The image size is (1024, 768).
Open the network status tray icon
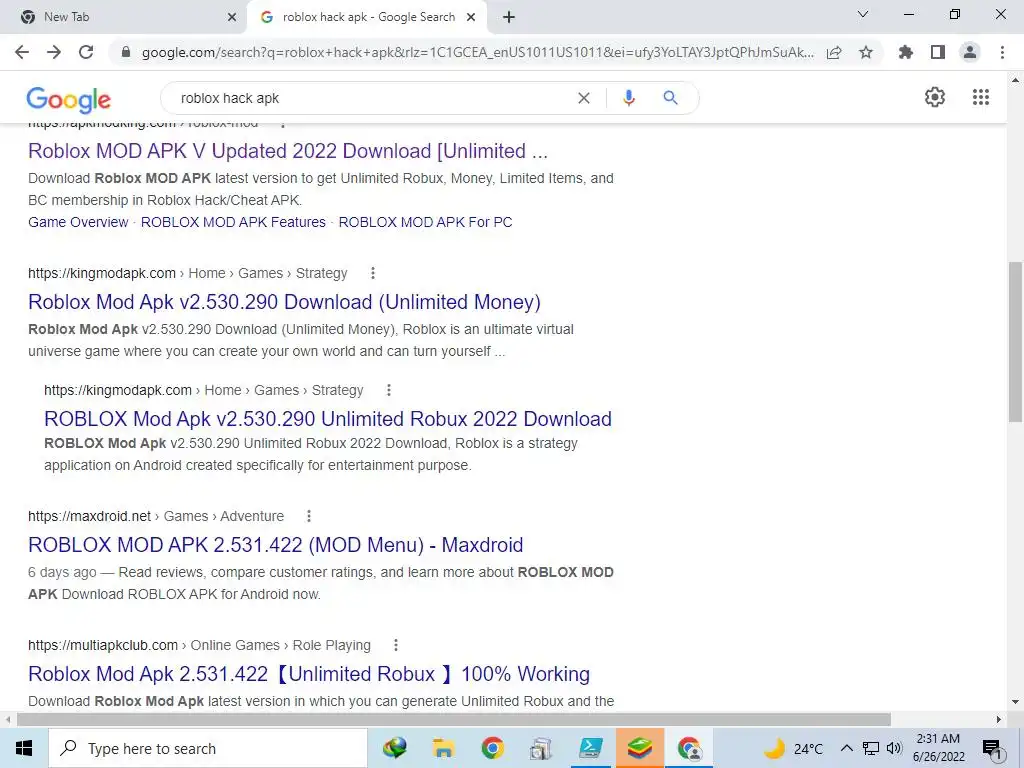(x=871, y=748)
